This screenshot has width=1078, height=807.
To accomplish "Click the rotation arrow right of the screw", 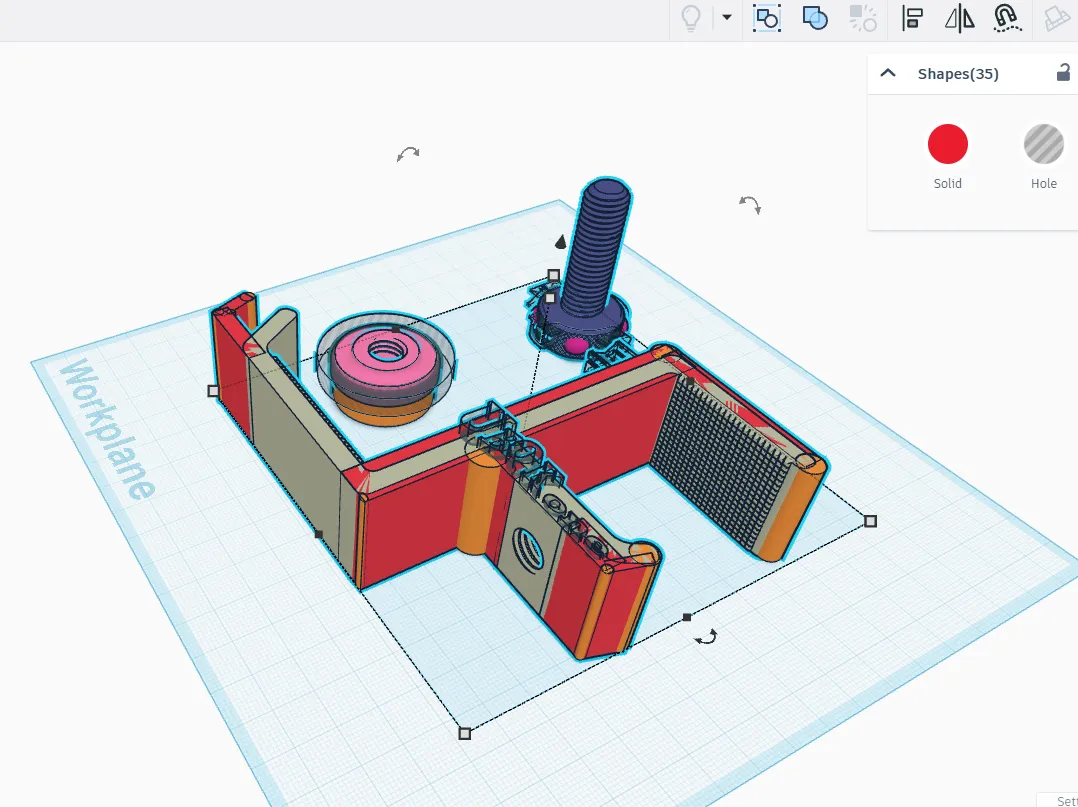I will point(749,204).
